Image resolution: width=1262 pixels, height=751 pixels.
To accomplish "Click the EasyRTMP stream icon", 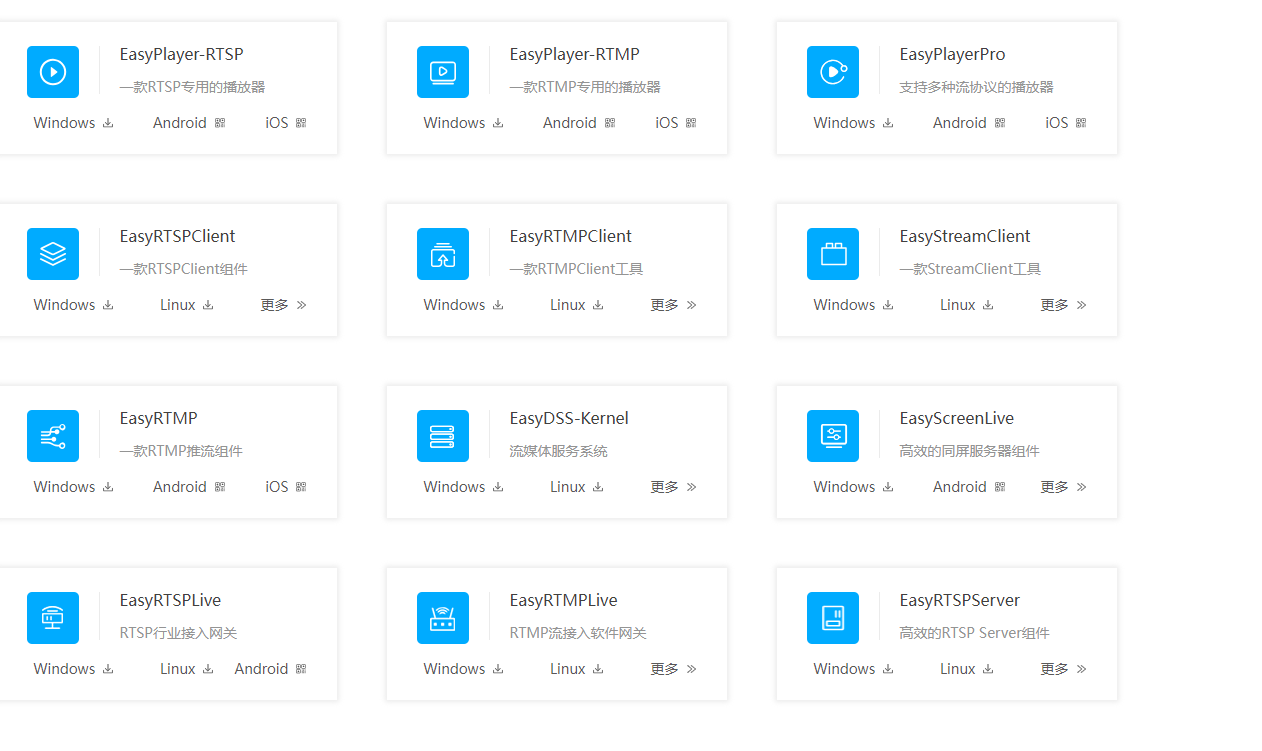I will (53, 436).
